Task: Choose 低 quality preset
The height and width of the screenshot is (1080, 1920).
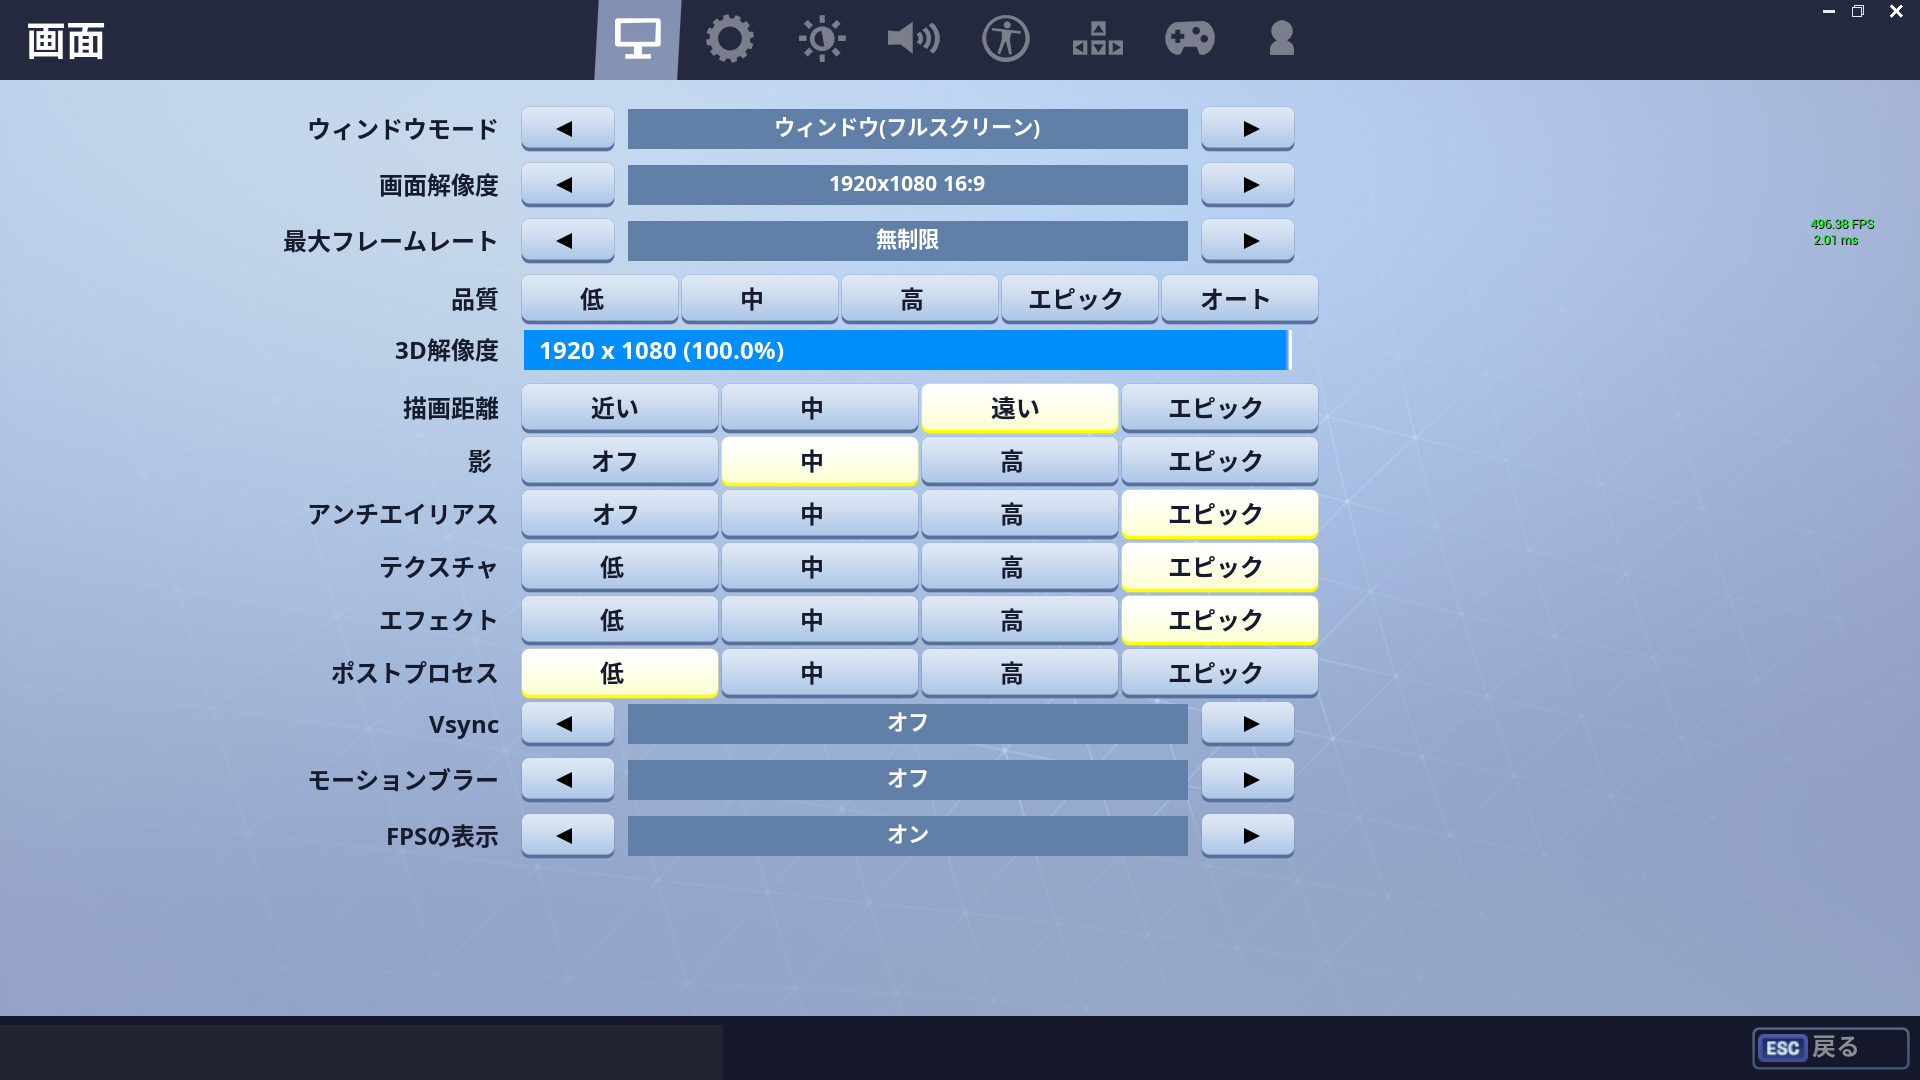Action: 598,299
